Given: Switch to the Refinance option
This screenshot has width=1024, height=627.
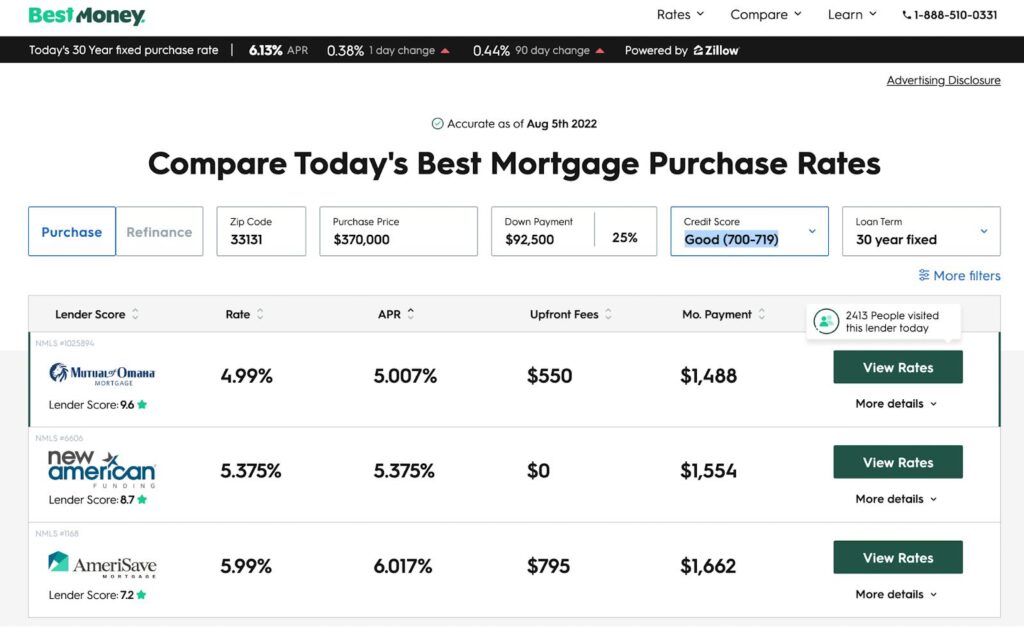Looking at the screenshot, I should click(159, 231).
